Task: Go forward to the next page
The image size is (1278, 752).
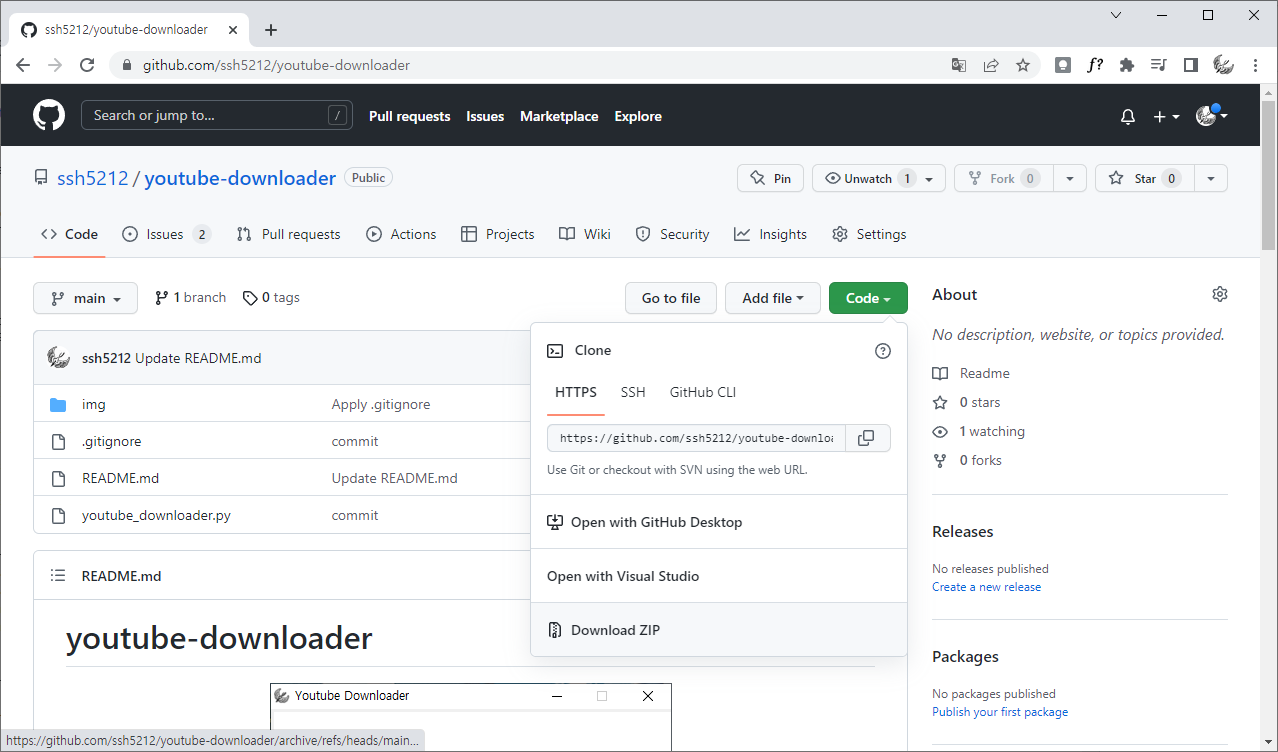Action: [x=55, y=65]
